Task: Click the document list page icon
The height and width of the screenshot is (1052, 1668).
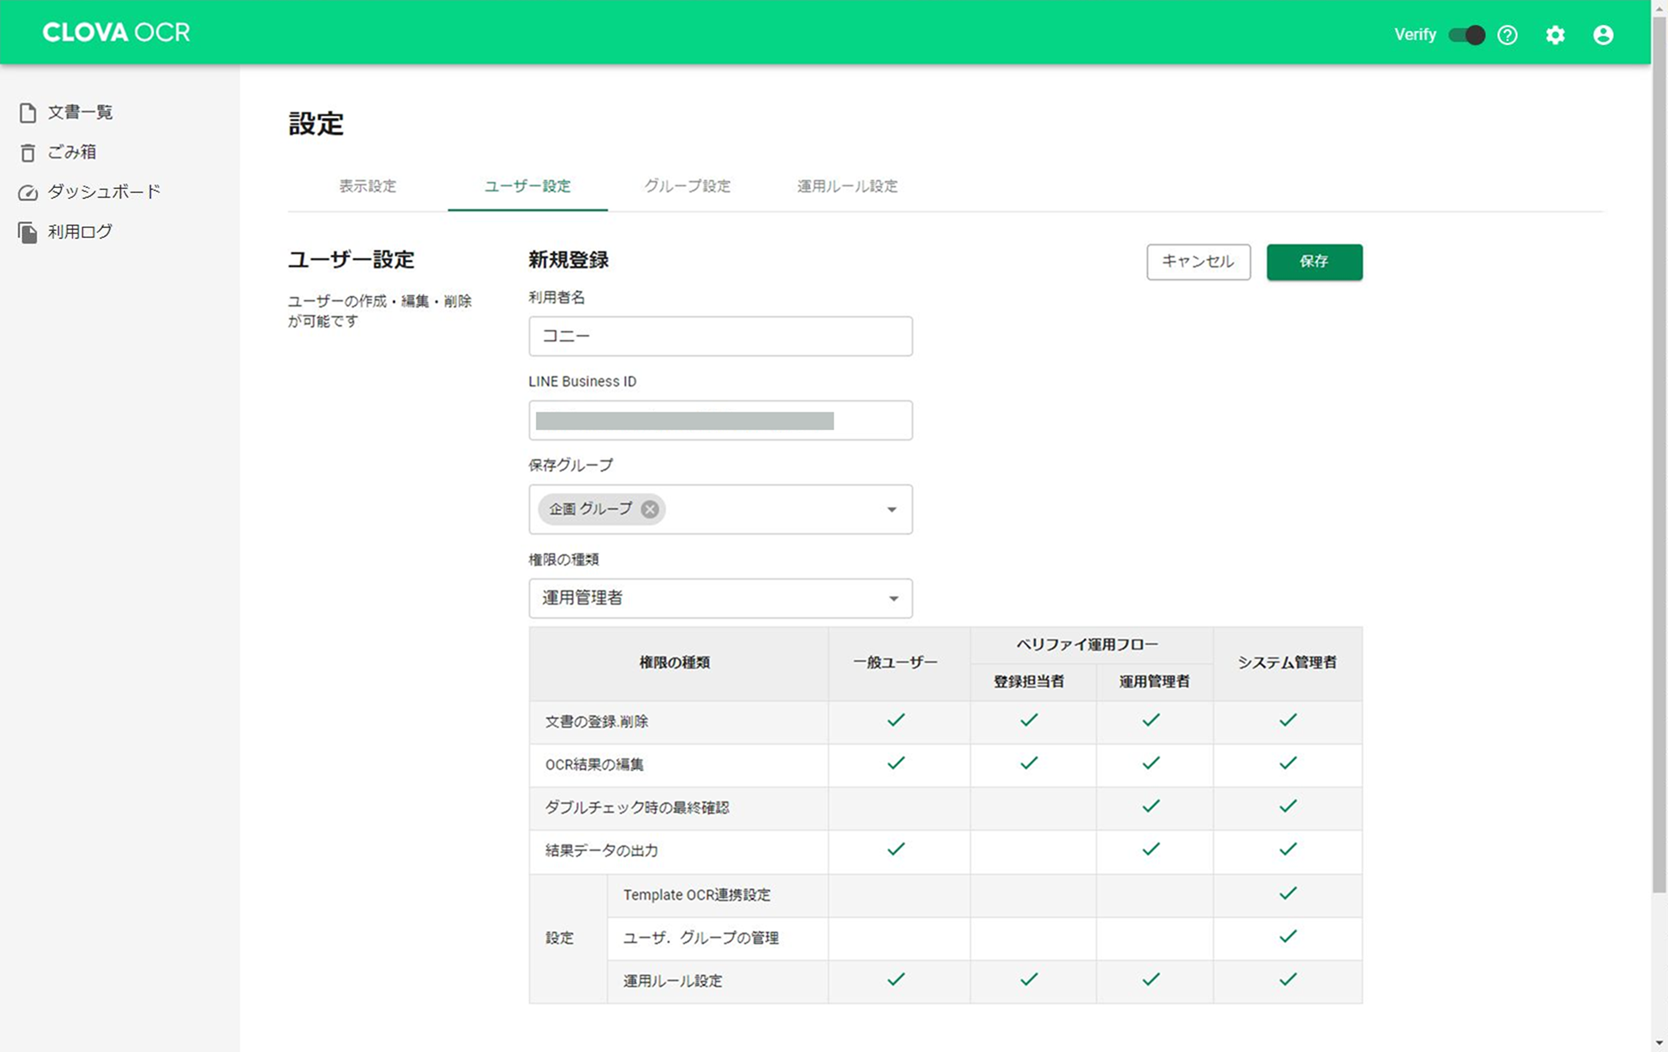Action: click(x=28, y=113)
